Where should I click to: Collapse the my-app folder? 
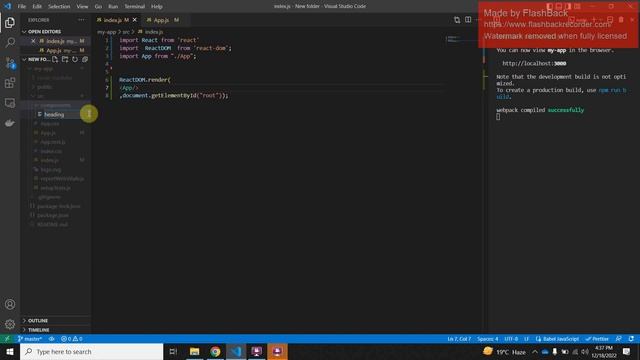click(55, 69)
